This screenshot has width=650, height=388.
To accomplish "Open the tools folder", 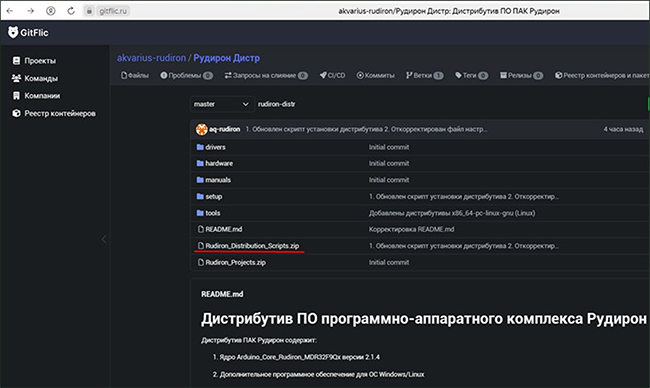I will [x=213, y=213].
